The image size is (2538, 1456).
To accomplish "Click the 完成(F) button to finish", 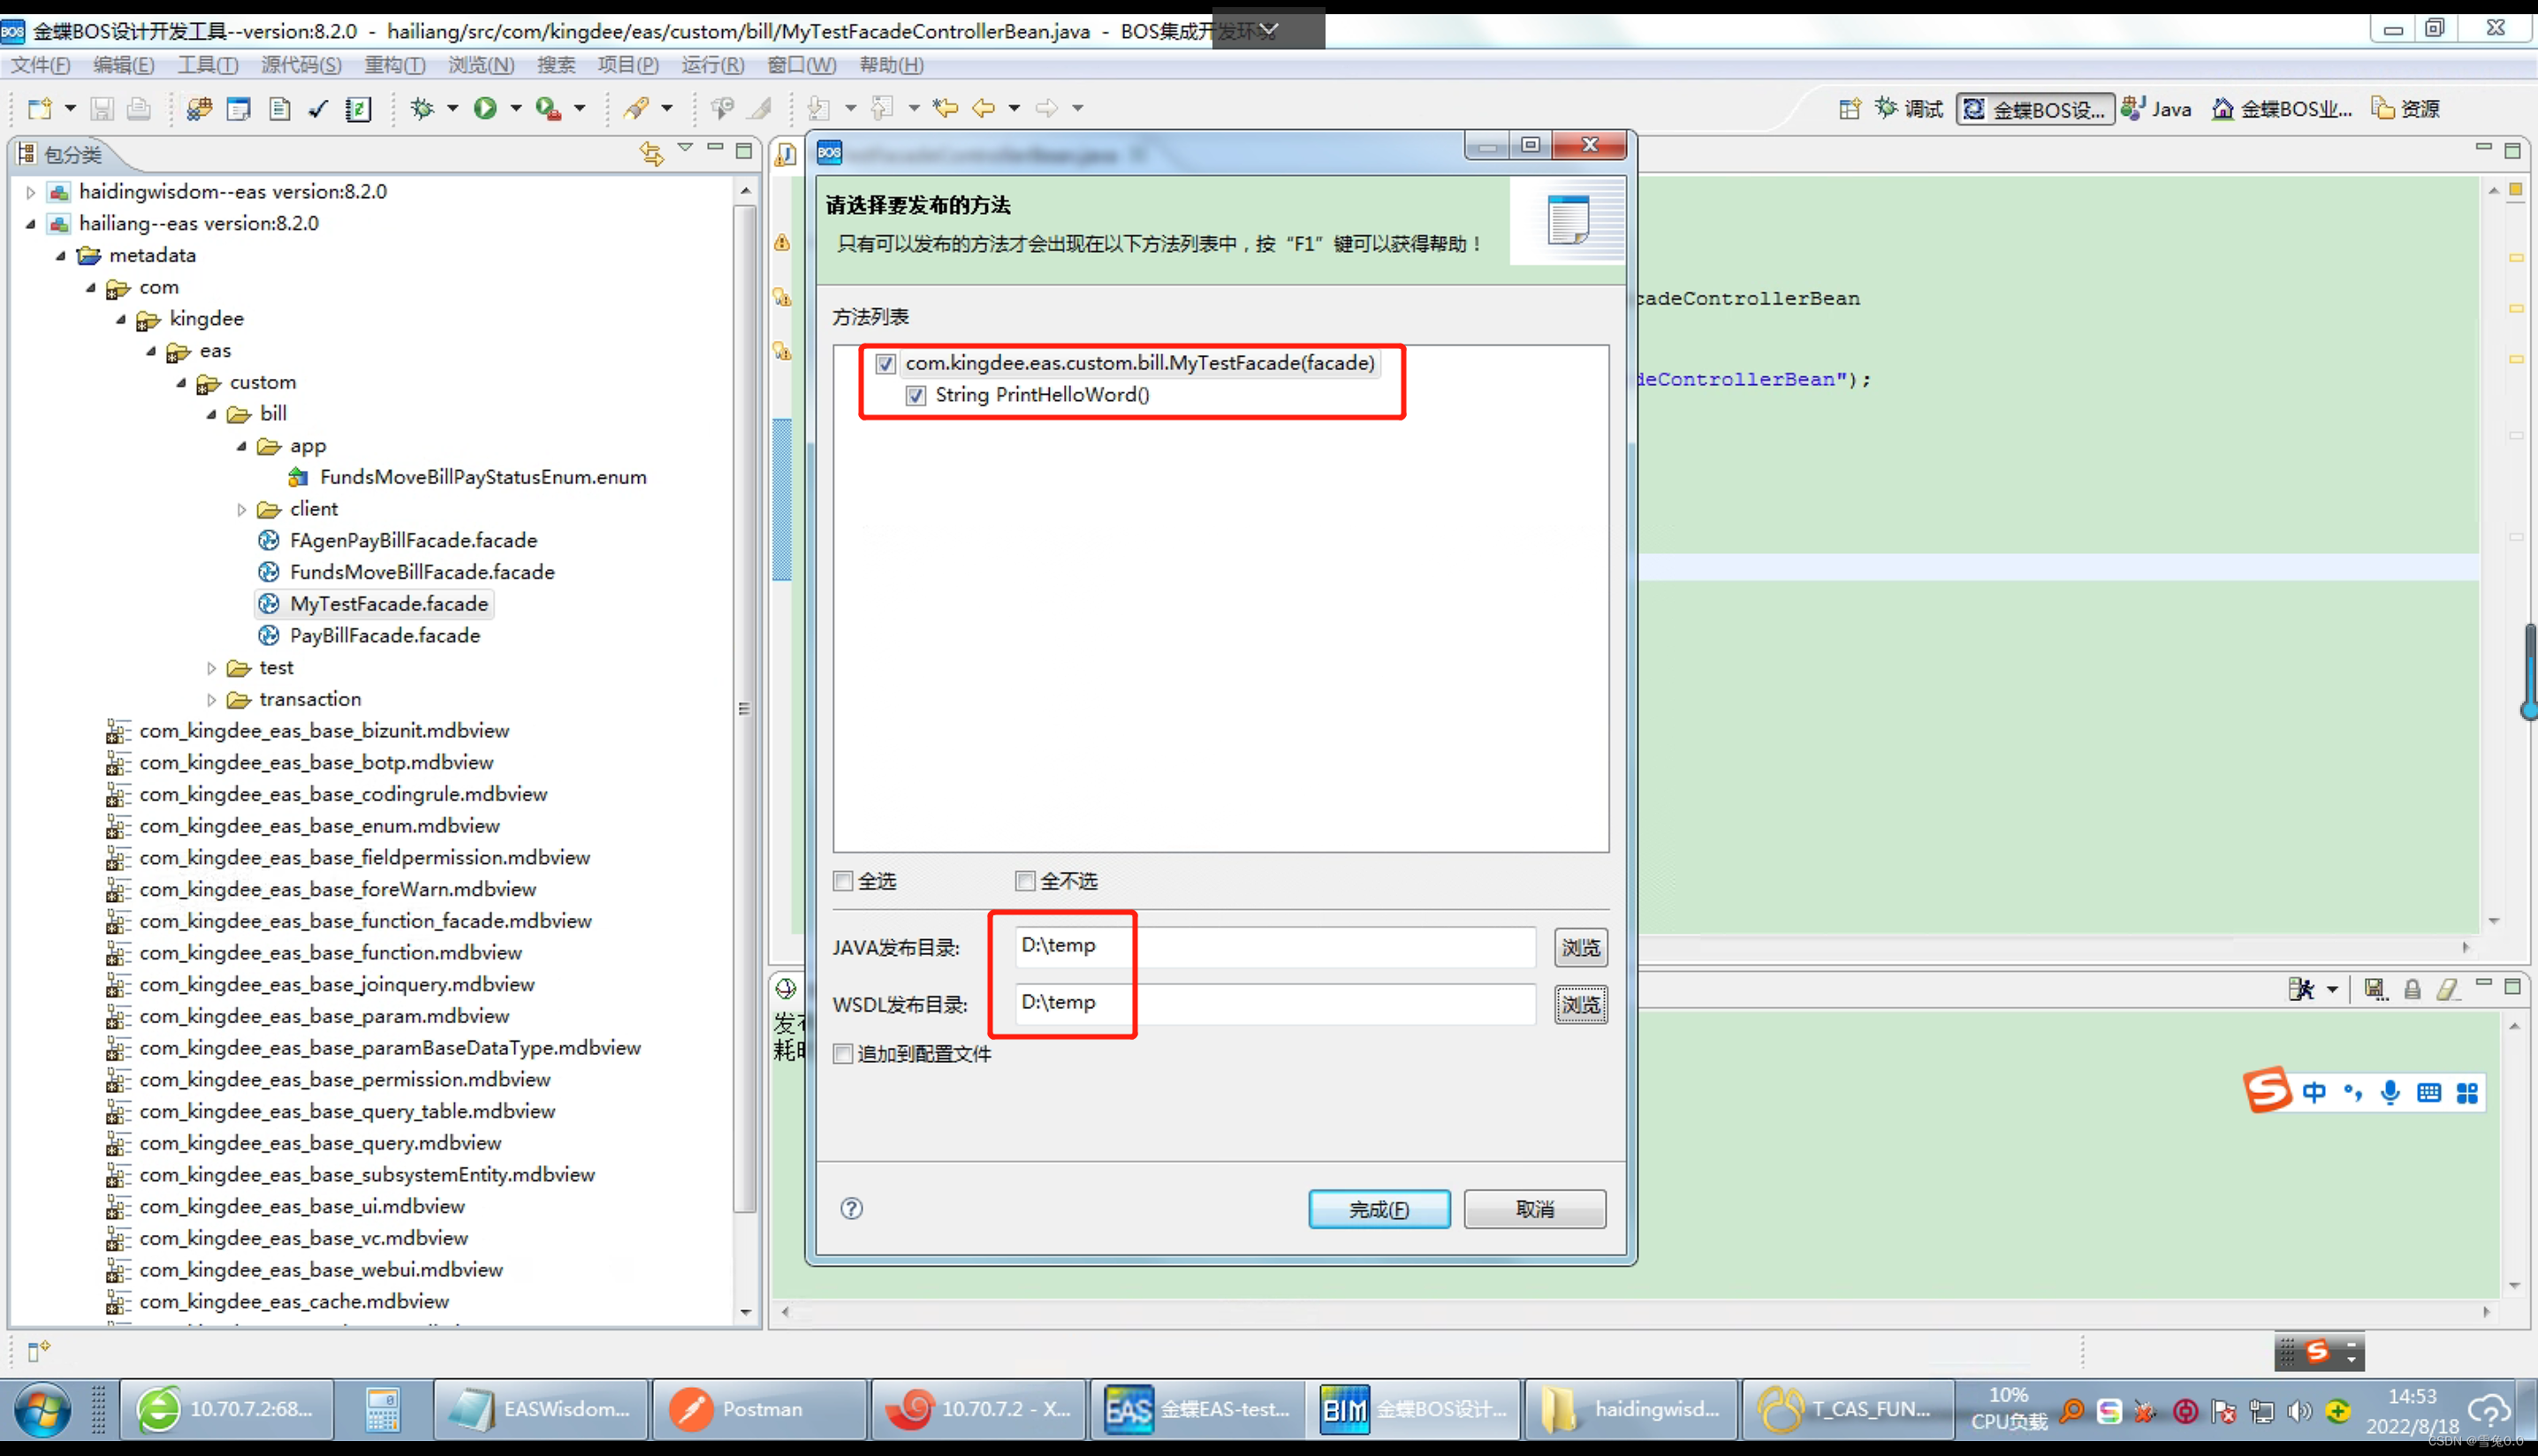I will [x=1379, y=1209].
